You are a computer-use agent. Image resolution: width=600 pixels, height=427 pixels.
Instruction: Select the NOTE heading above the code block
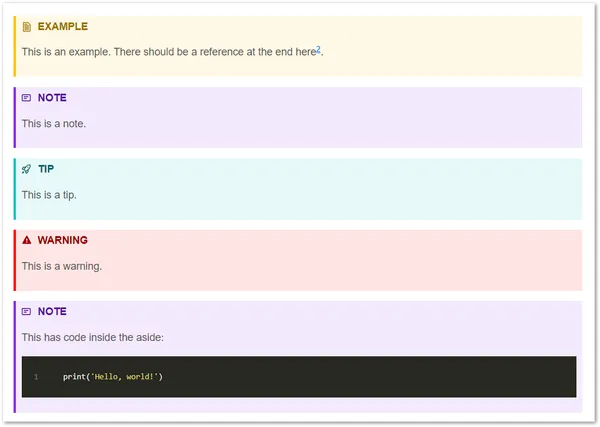coord(52,311)
